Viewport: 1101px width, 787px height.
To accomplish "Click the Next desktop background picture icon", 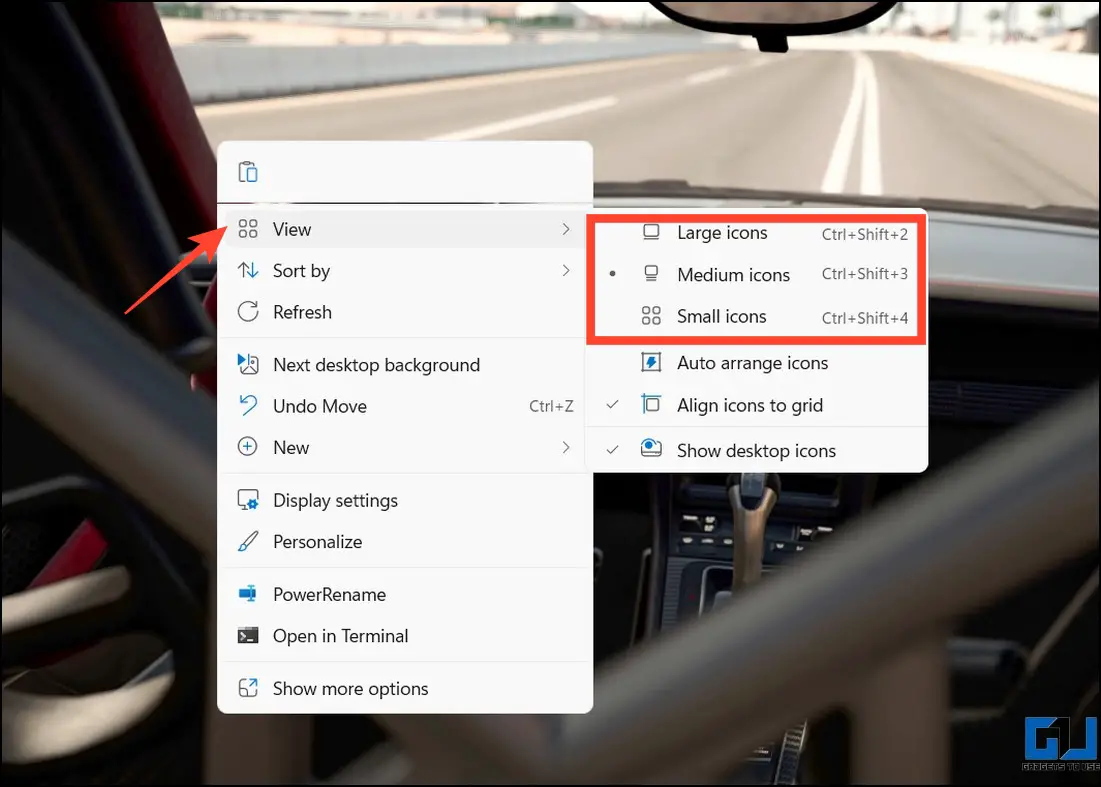I will tap(248, 364).
